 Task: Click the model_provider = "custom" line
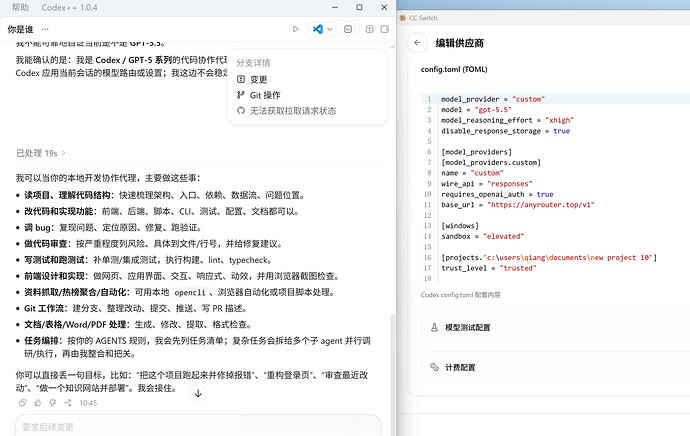coord(493,99)
